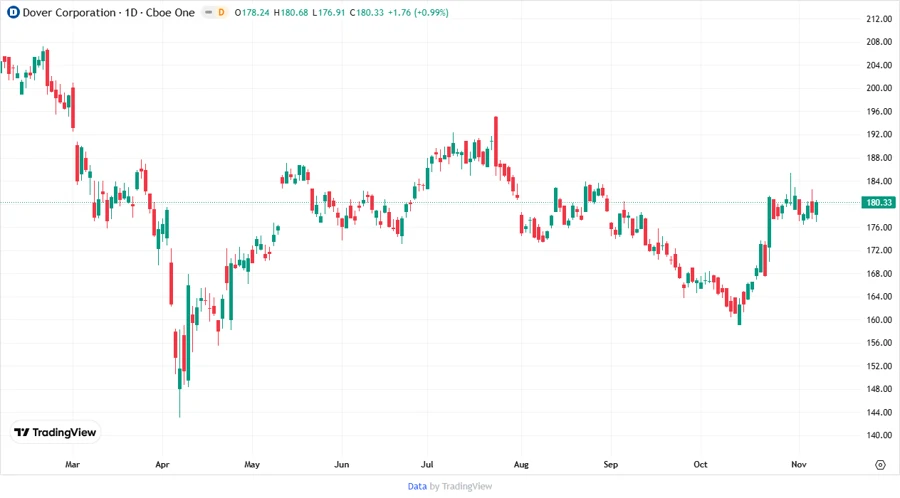Click the 160.00 price axis label
900x498 pixels.
(x=879, y=320)
